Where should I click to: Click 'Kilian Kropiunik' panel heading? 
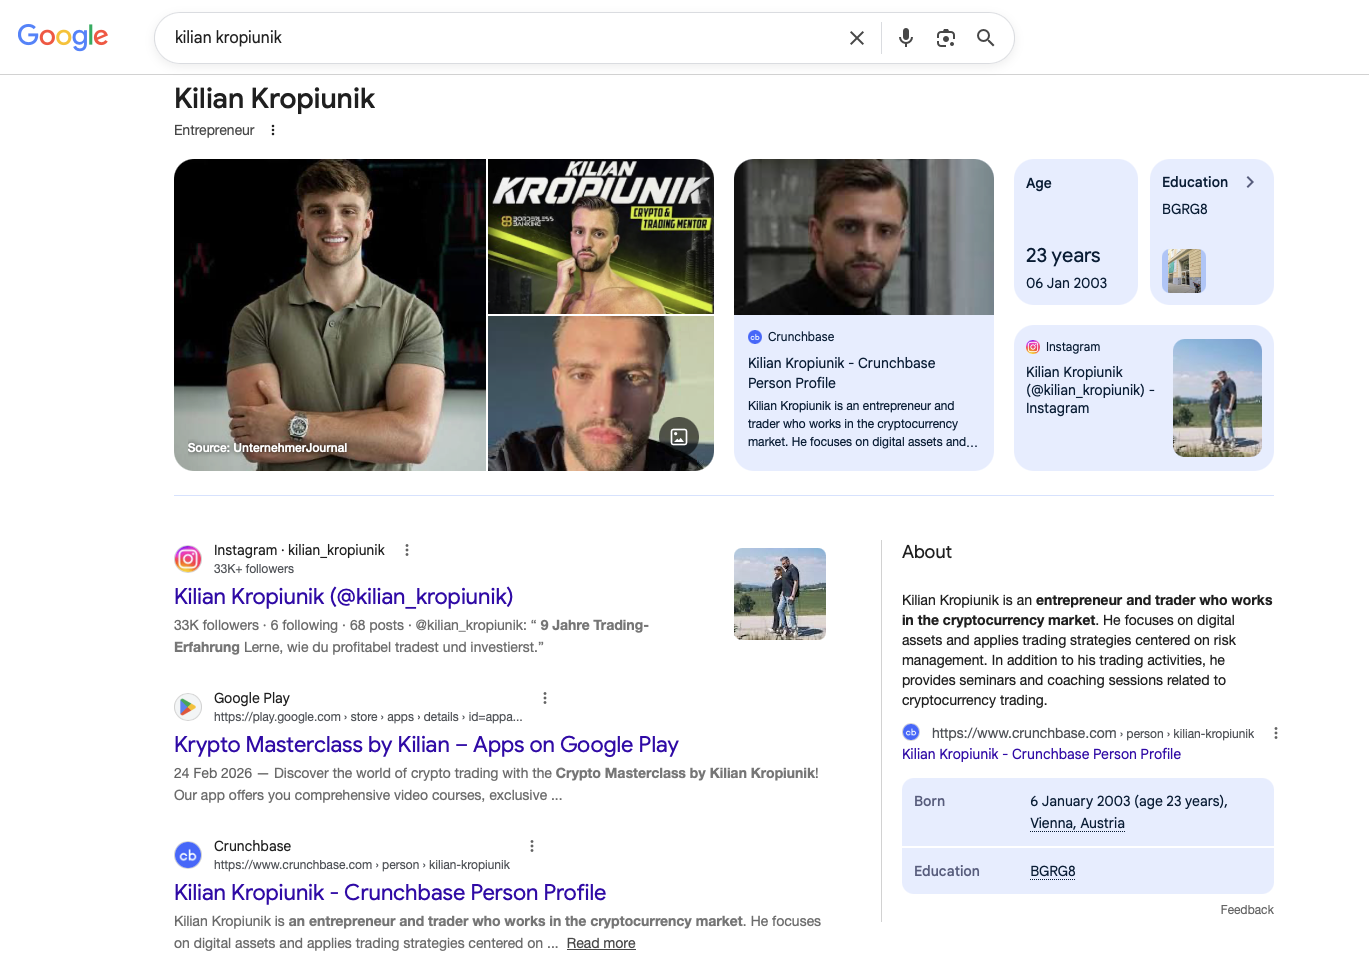tap(274, 98)
